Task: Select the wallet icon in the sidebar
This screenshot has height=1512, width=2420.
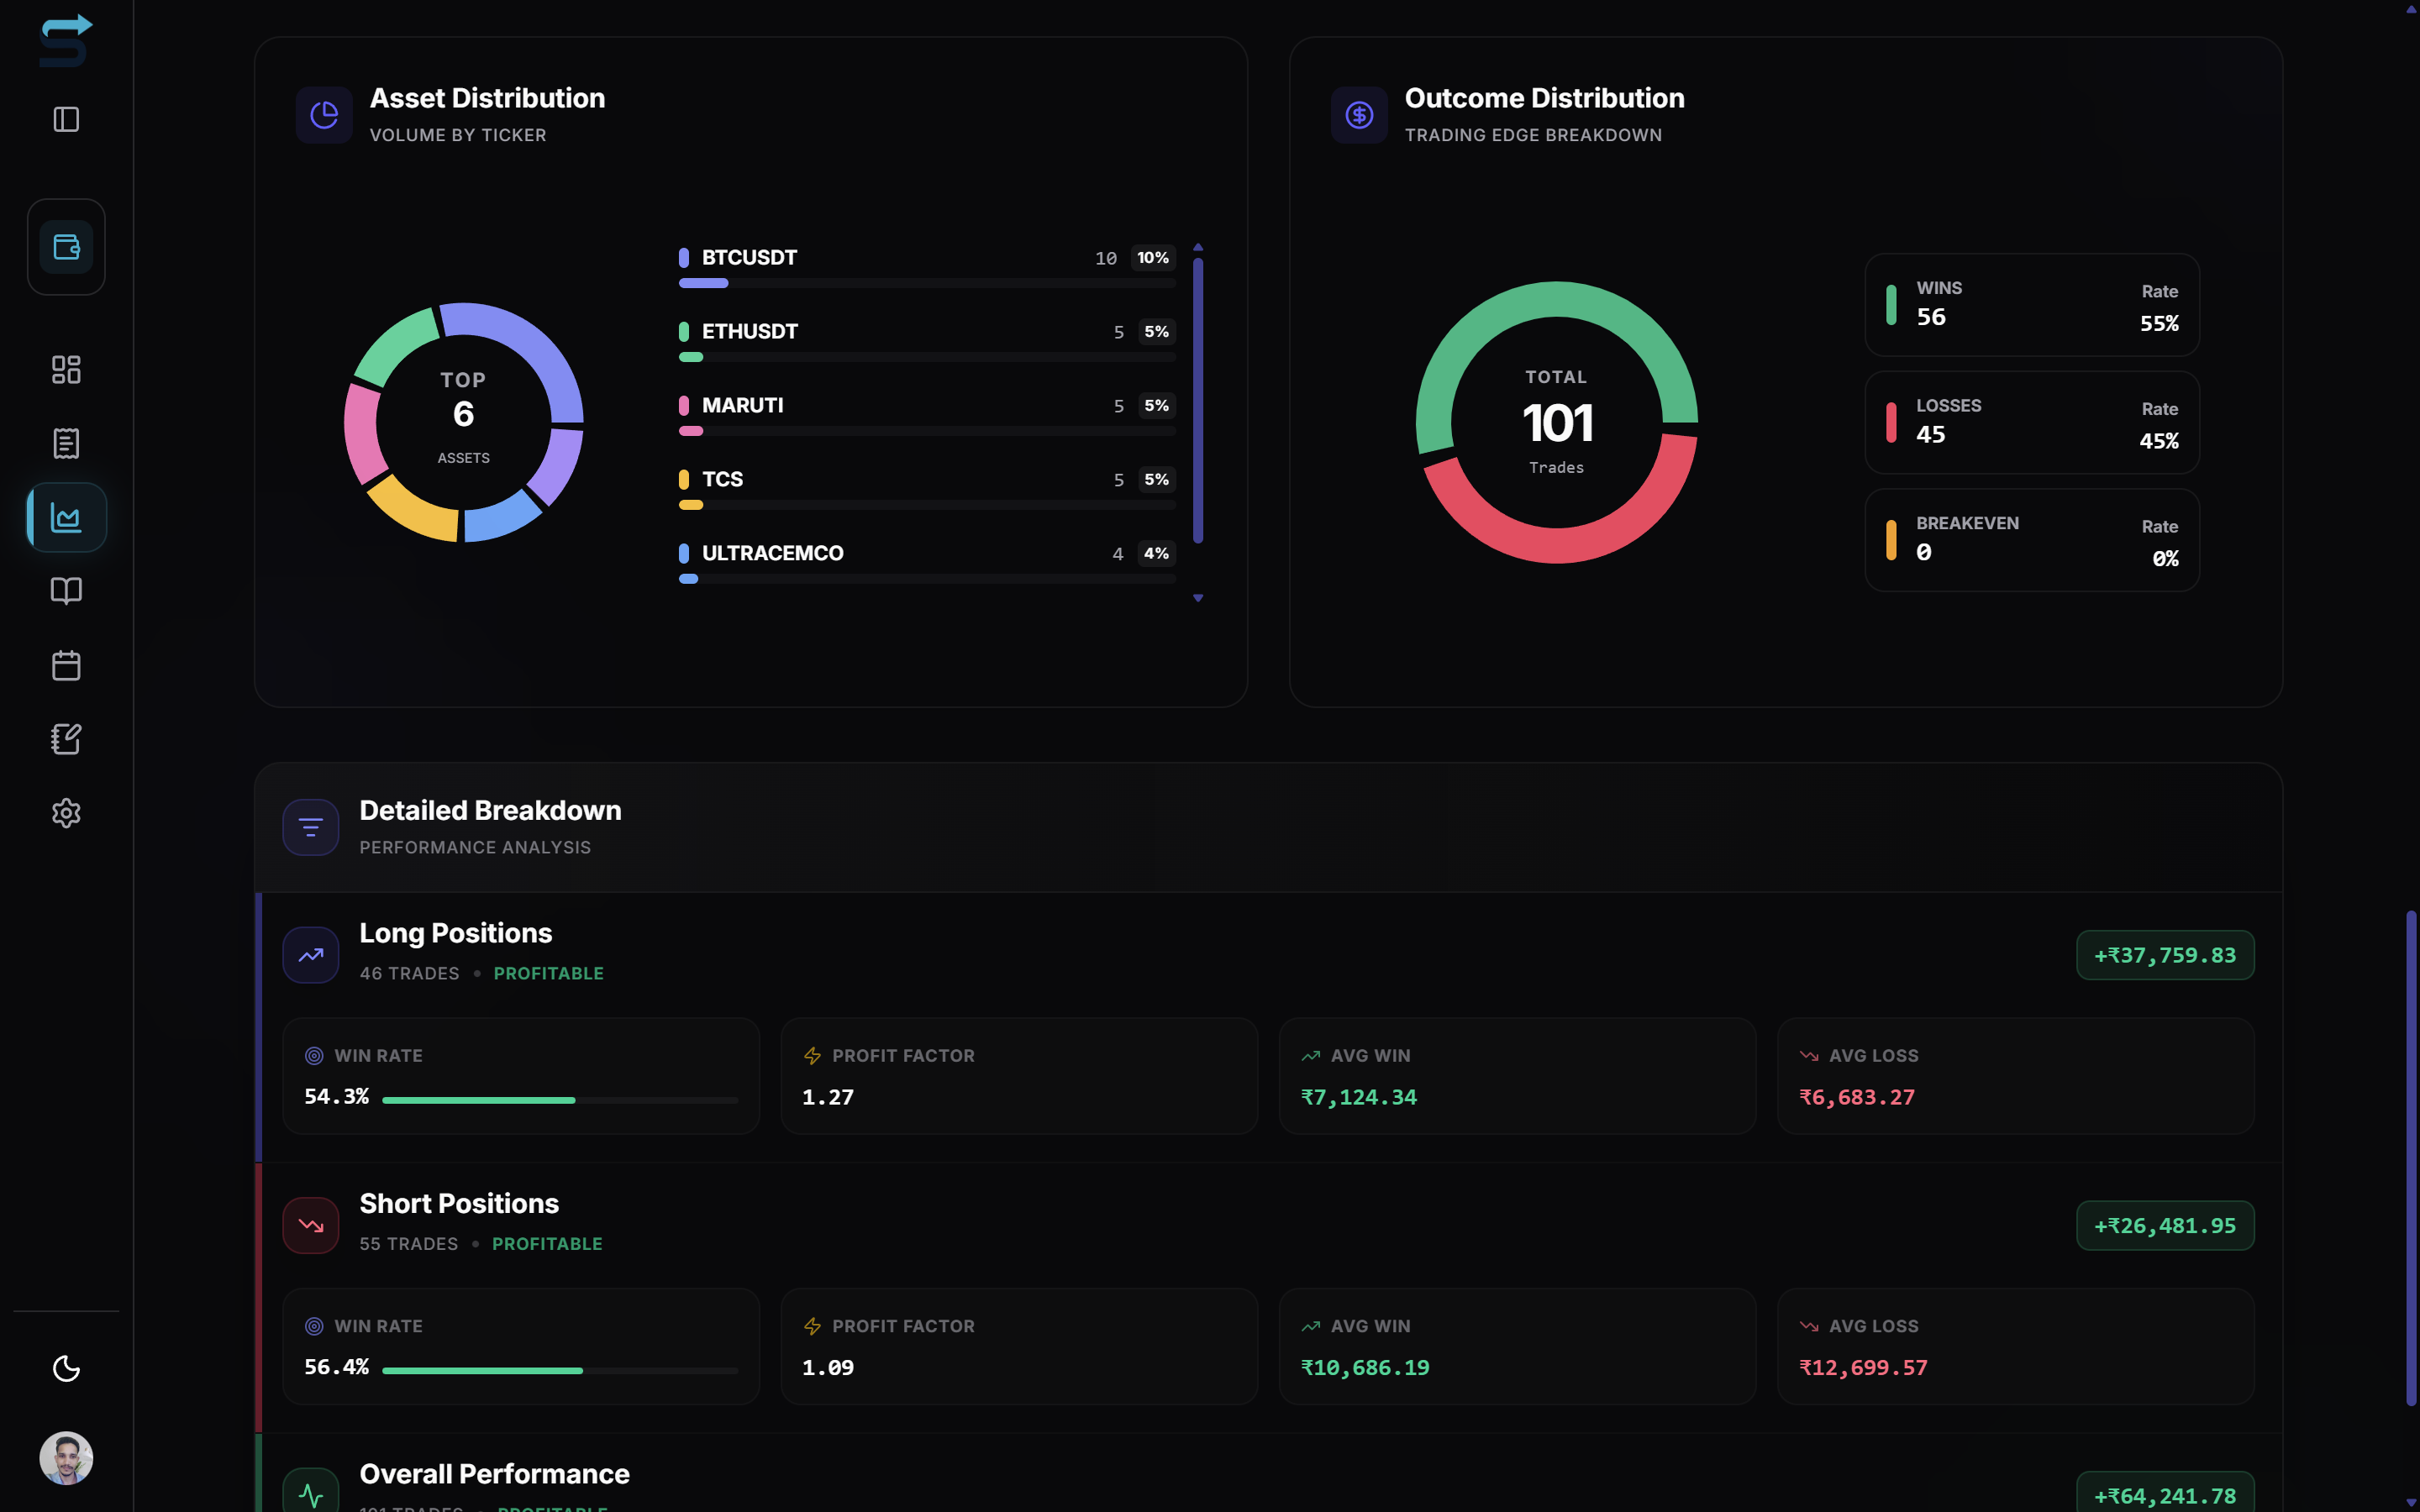Action: click(x=66, y=246)
